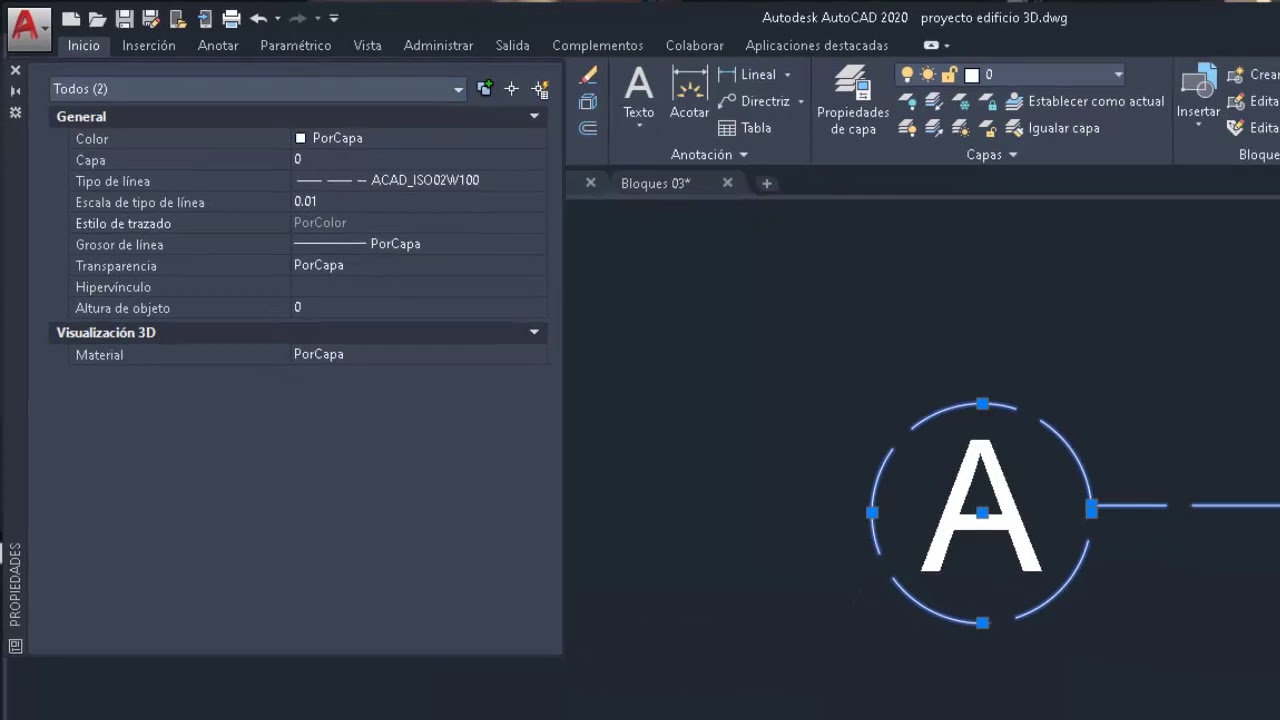The height and width of the screenshot is (720, 1280).
Task: Switch to the Anotar ribbon tab
Action: point(218,45)
